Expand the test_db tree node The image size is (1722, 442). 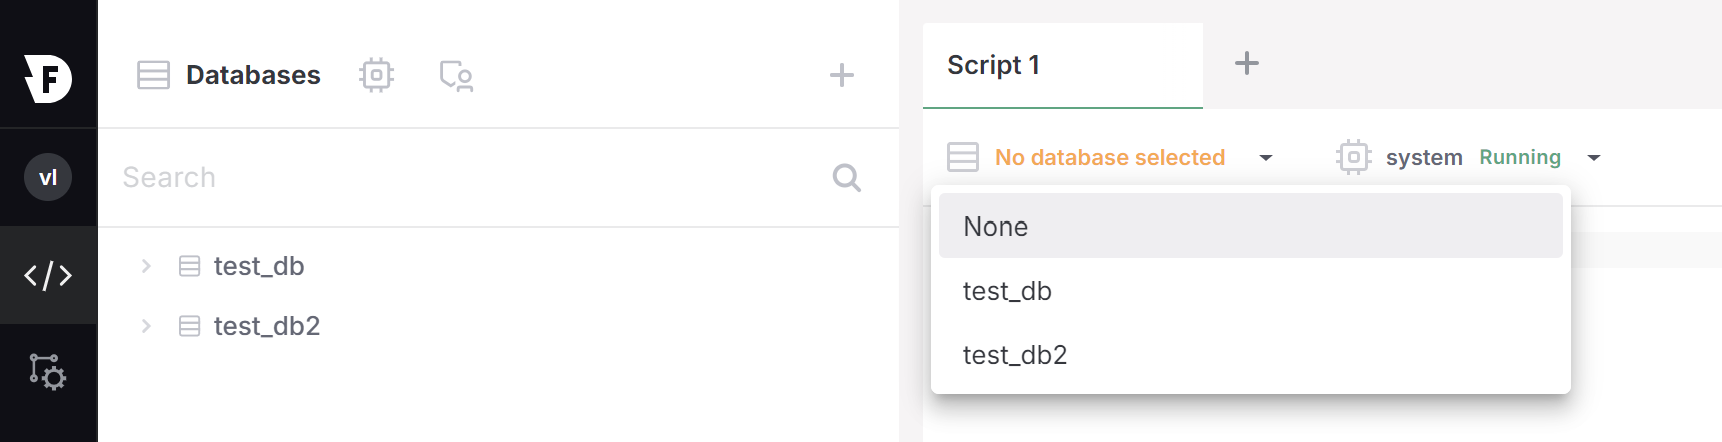coord(146,266)
